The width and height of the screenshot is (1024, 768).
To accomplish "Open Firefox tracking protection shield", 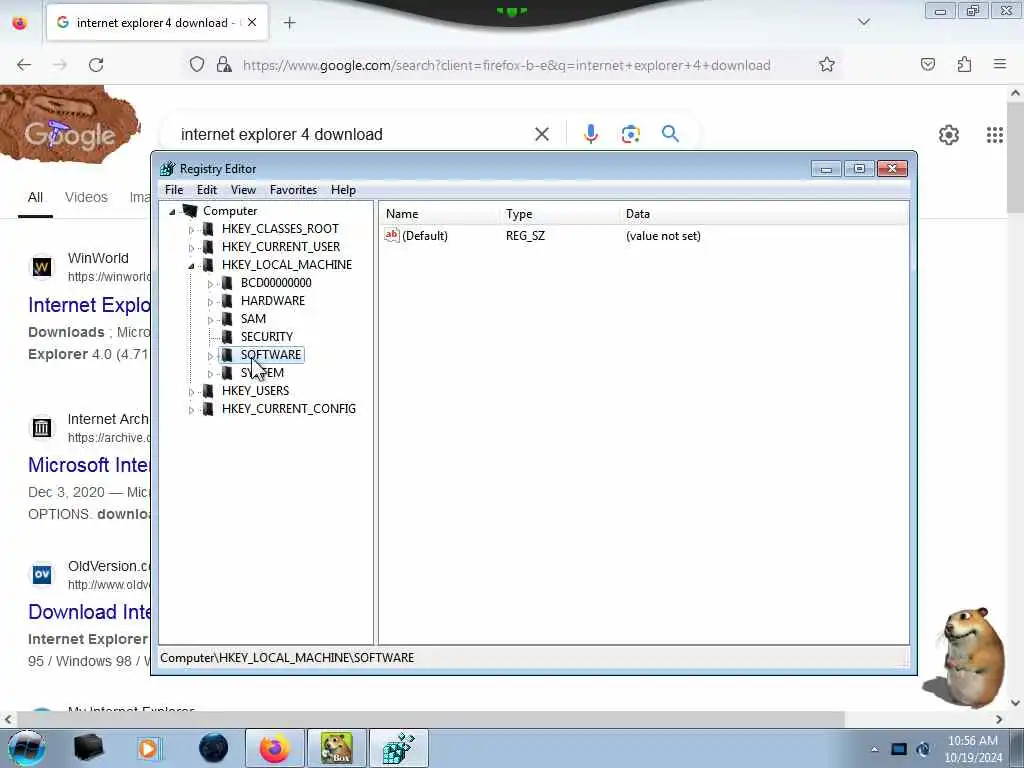I will click(197, 65).
